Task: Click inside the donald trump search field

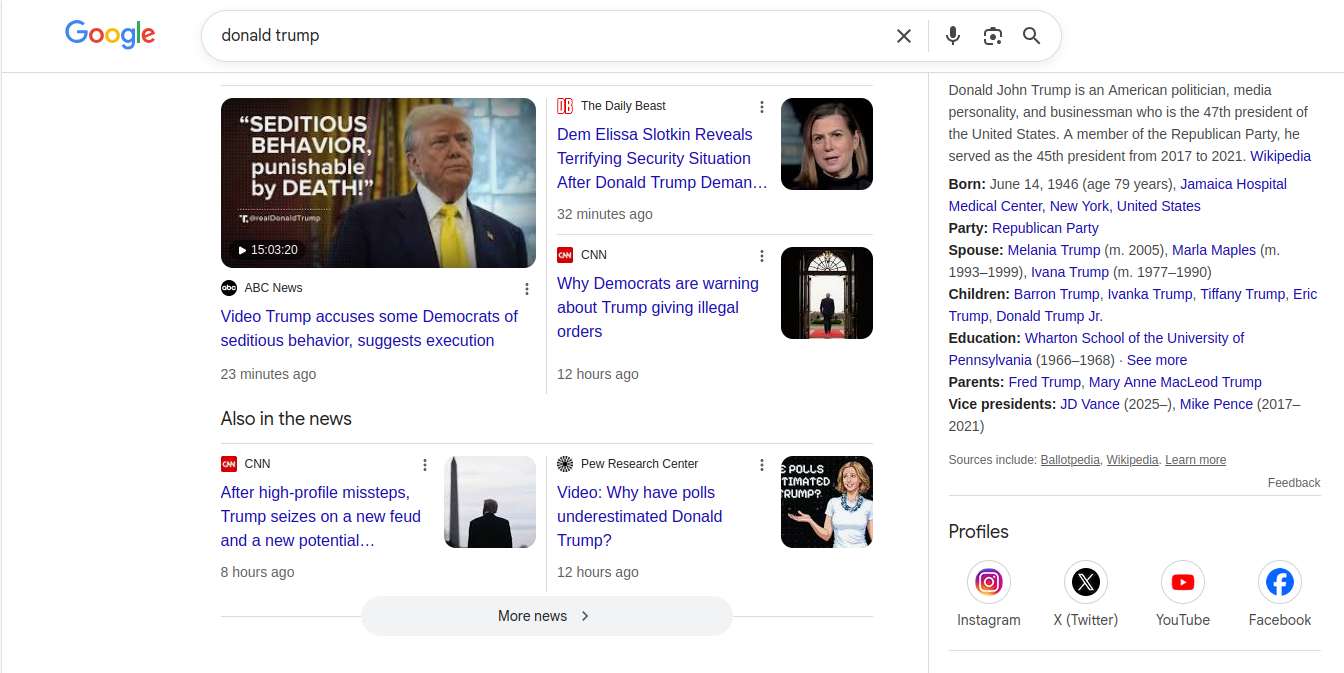Action: click(x=550, y=36)
